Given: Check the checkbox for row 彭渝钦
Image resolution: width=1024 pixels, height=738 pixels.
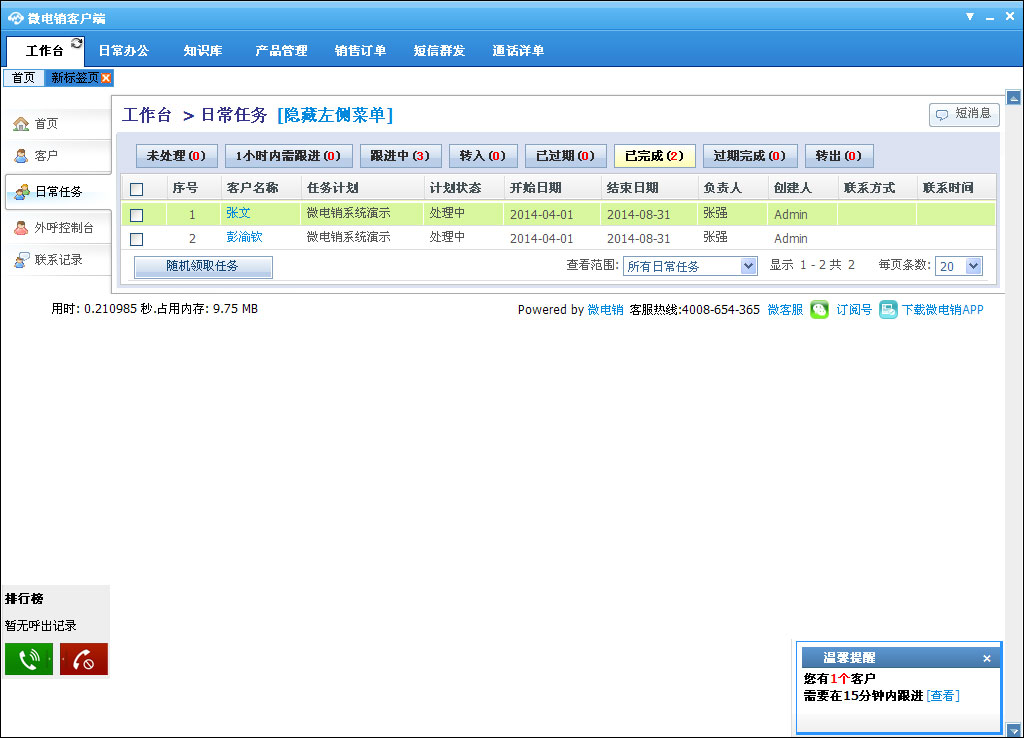Looking at the screenshot, I should point(136,239).
